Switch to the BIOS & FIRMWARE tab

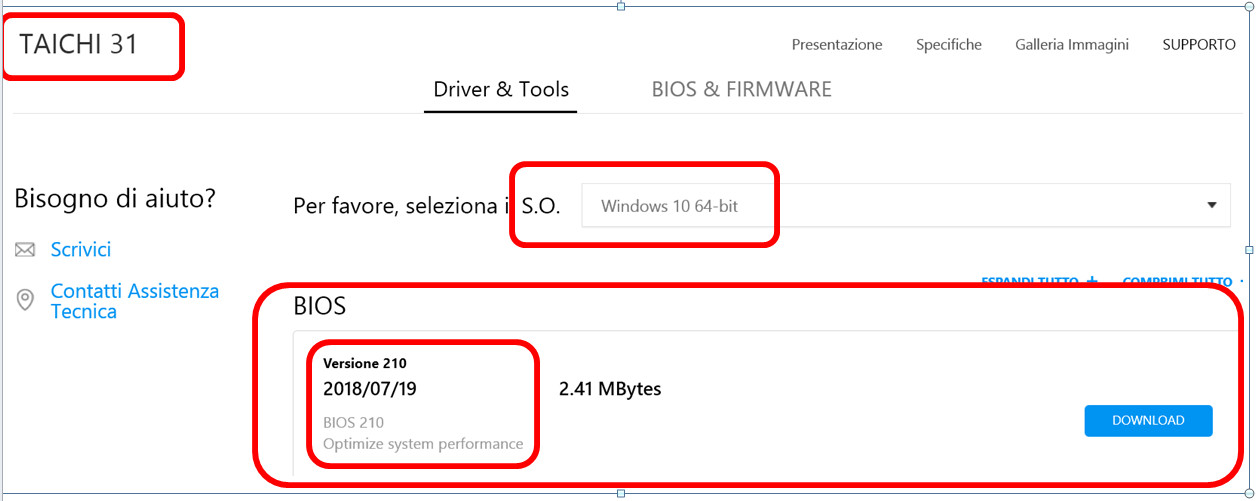tap(742, 89)
